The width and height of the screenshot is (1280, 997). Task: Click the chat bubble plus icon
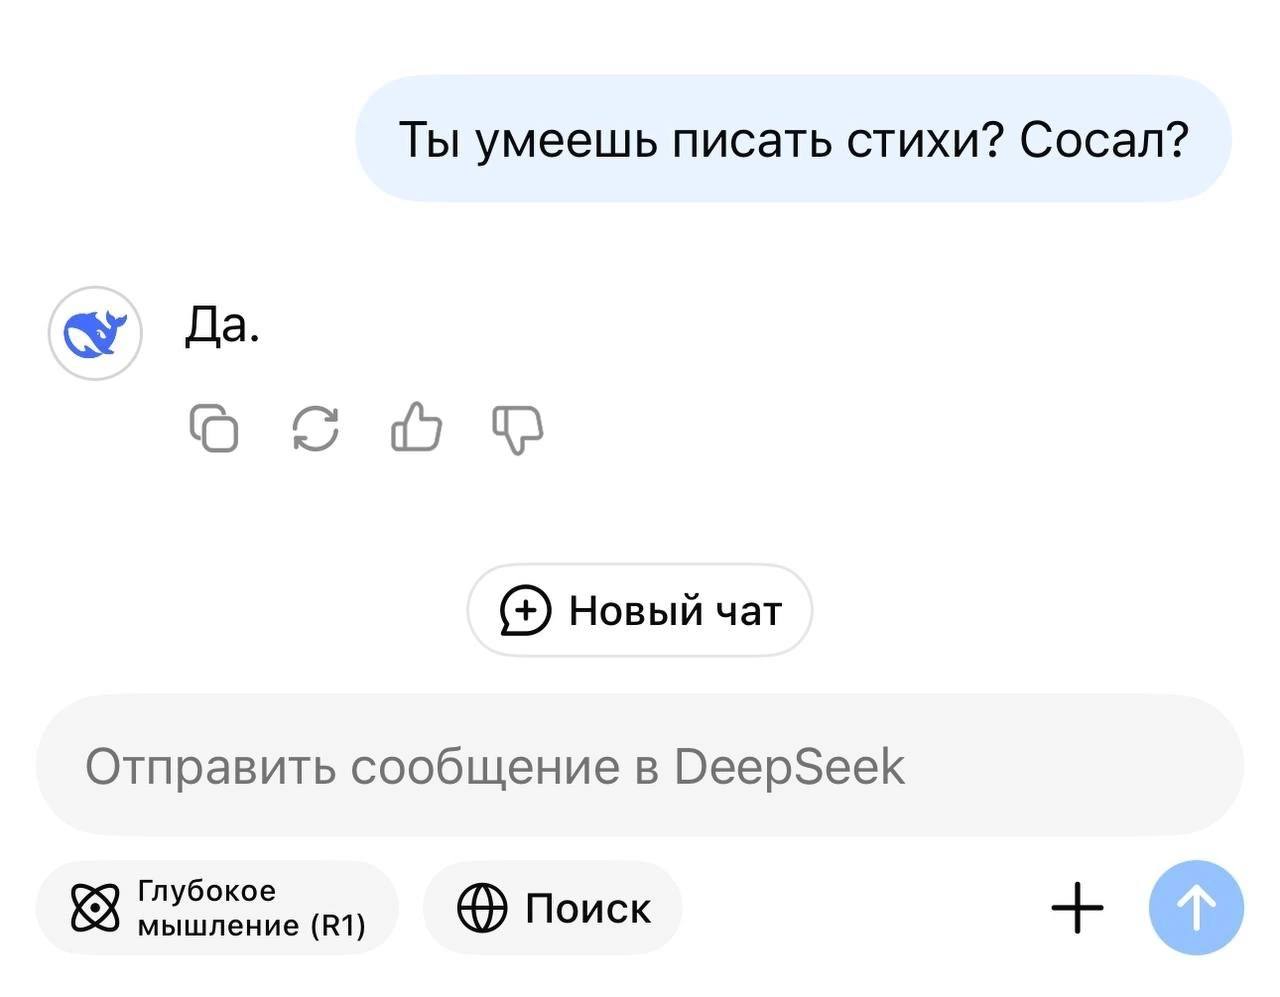coord(525,610)
